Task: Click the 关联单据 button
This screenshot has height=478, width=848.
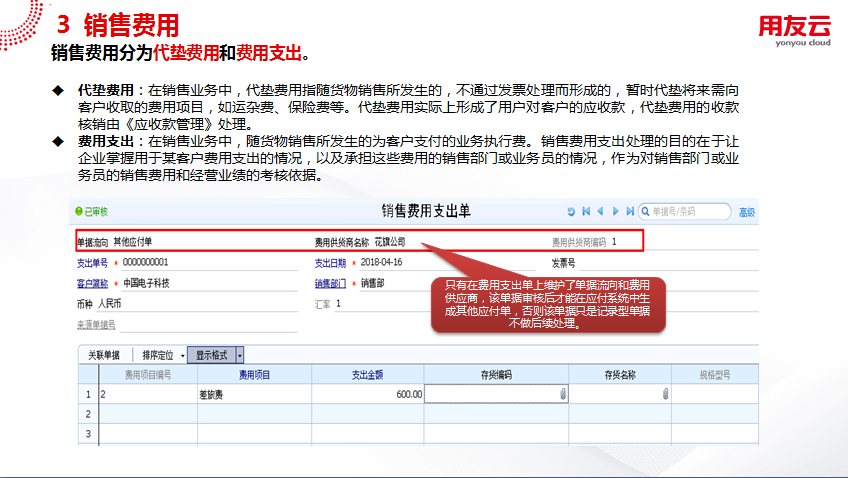Action: click(x=104, y=355)
